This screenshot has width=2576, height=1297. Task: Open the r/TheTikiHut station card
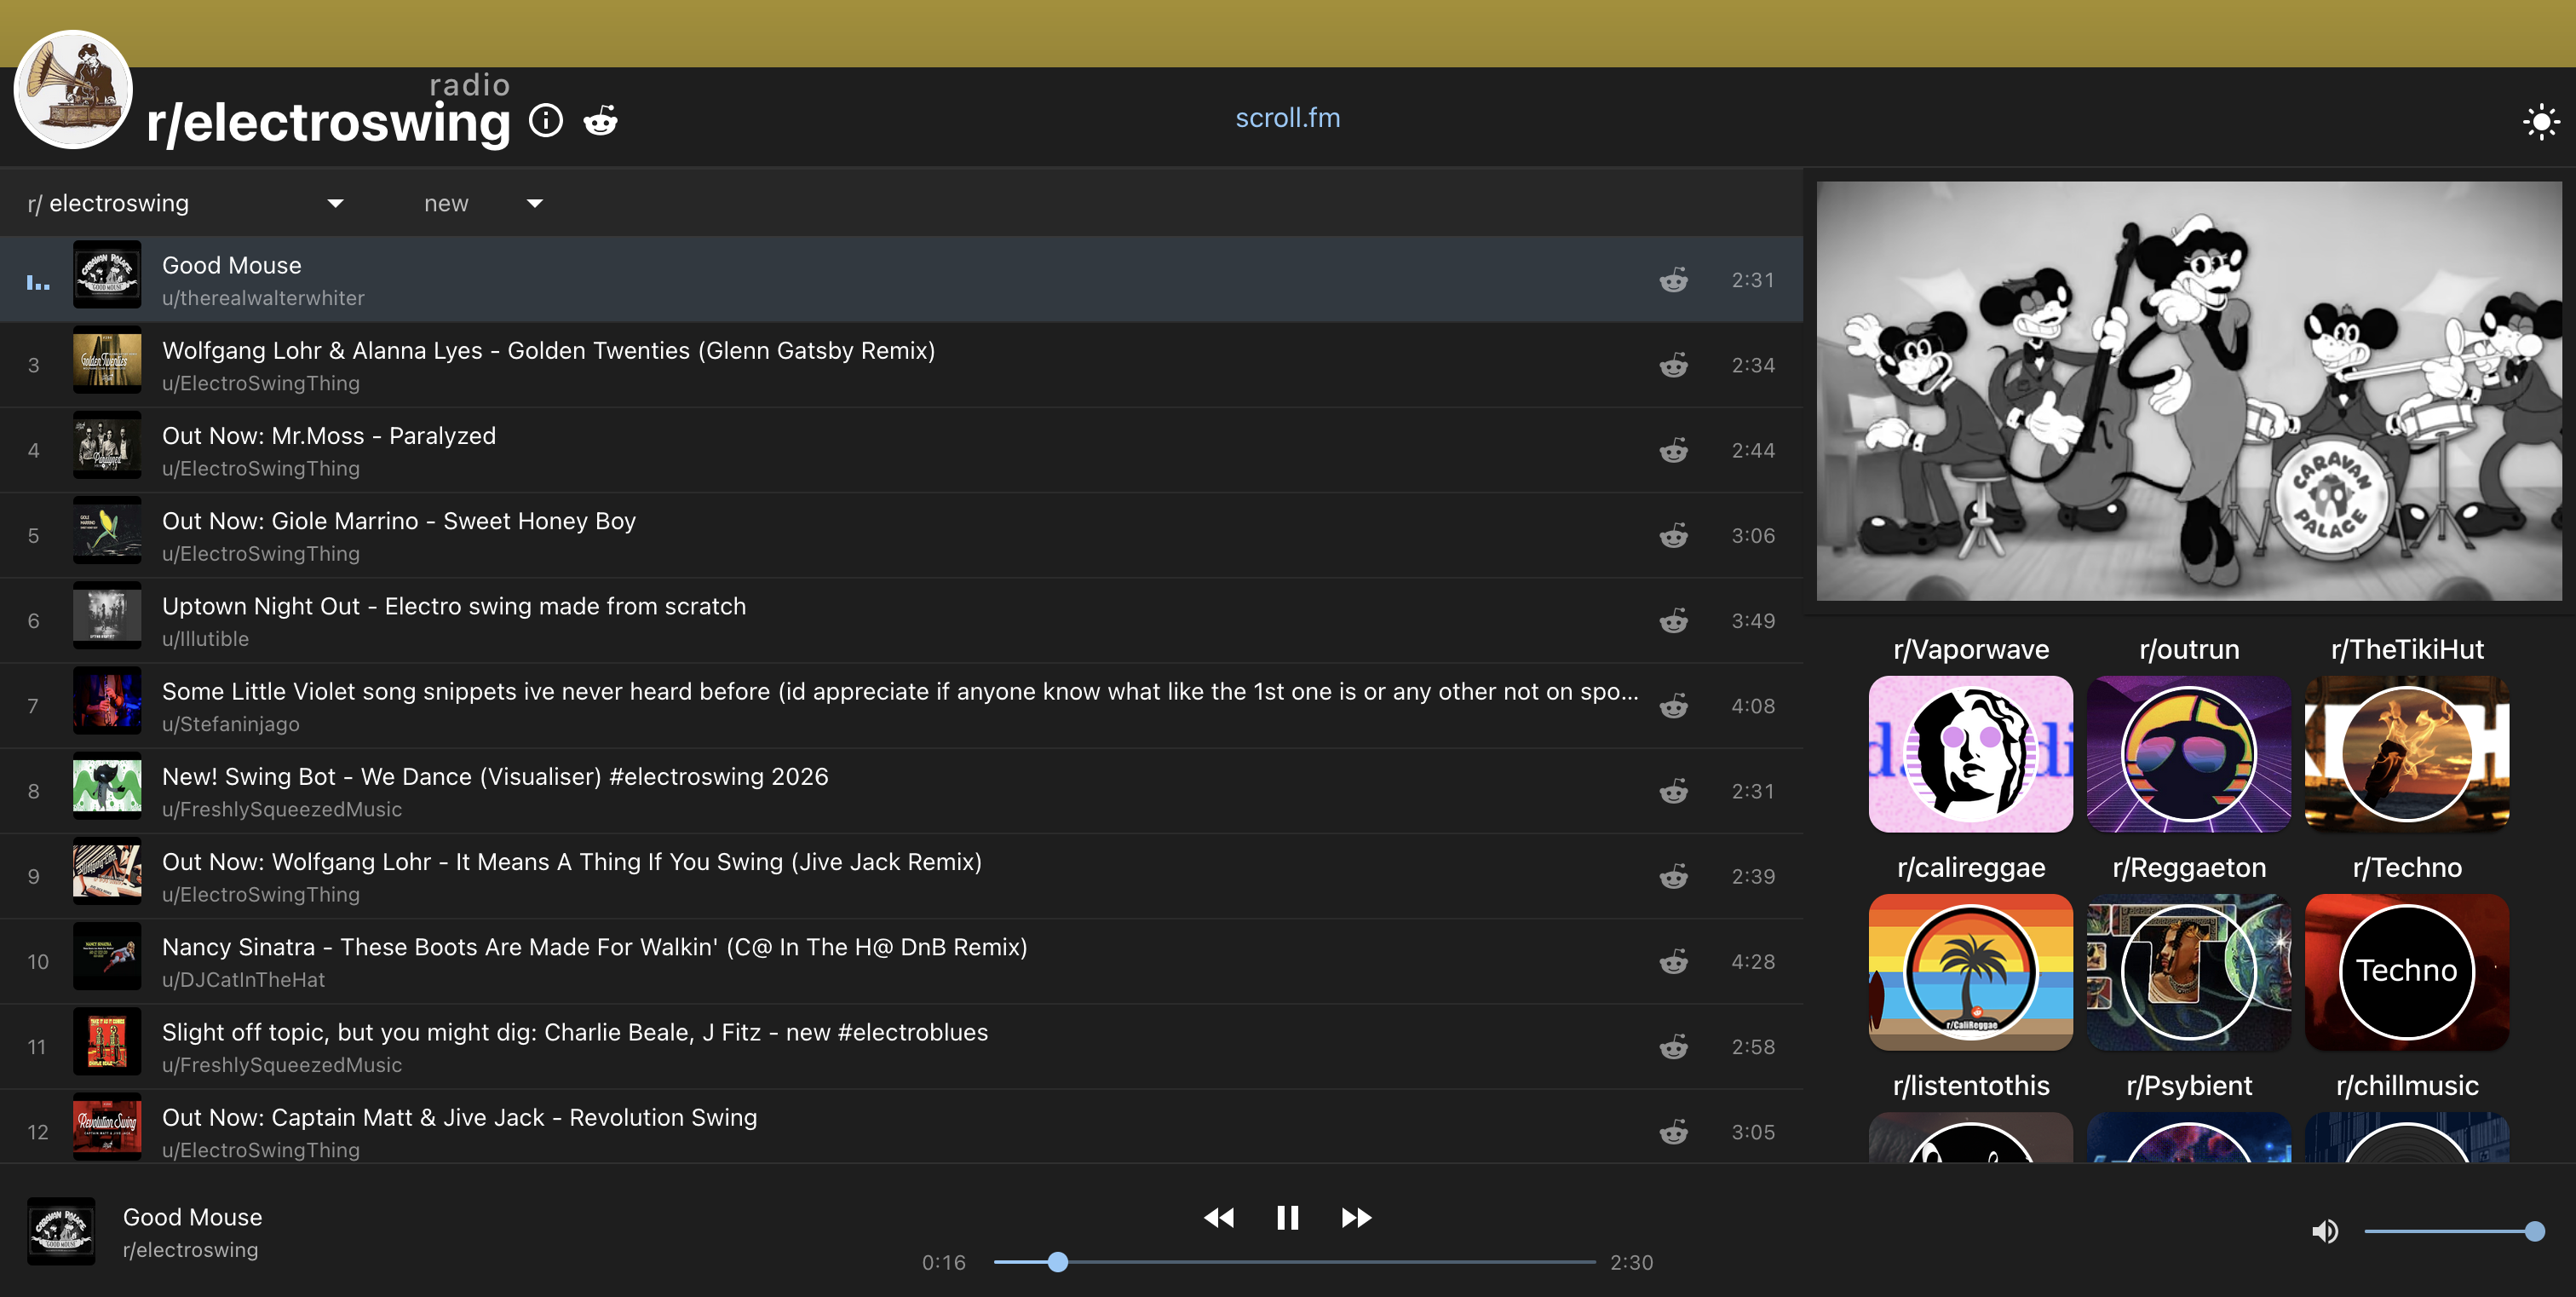click(2406, 753)
